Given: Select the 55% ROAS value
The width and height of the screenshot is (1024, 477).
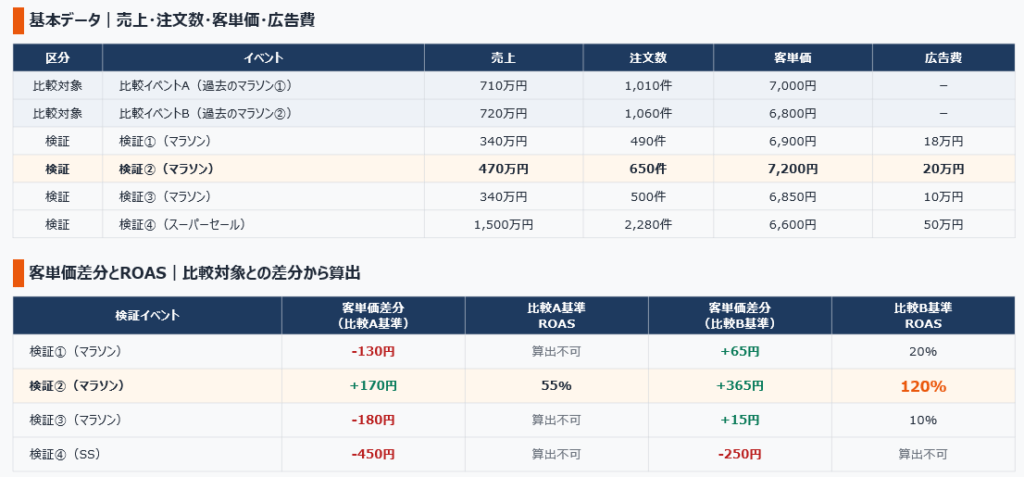Looking at the screenshot, I should 556,386.
